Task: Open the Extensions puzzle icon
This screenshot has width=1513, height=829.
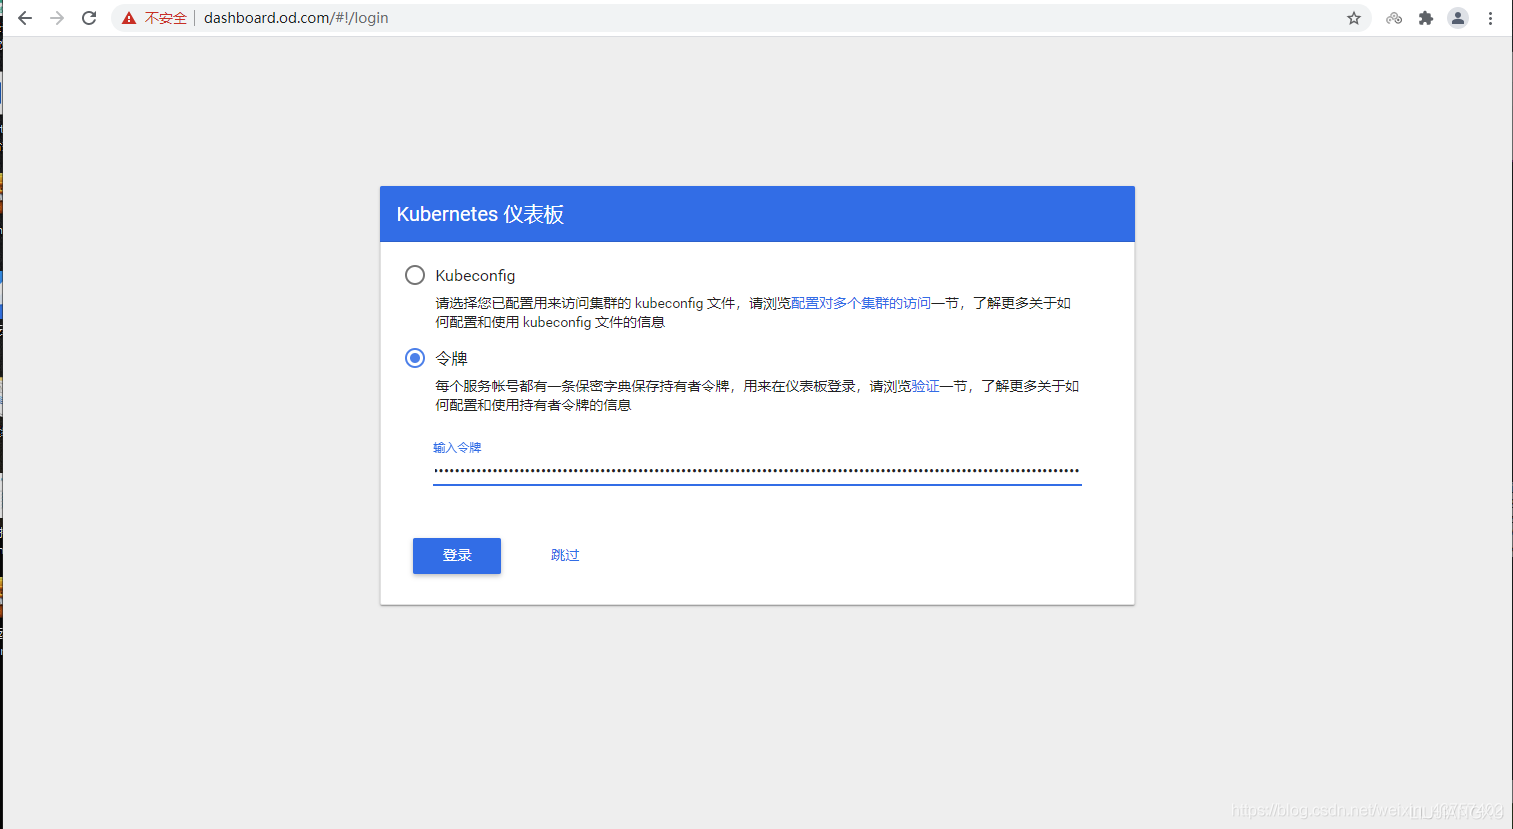Action: (1426, 18)
